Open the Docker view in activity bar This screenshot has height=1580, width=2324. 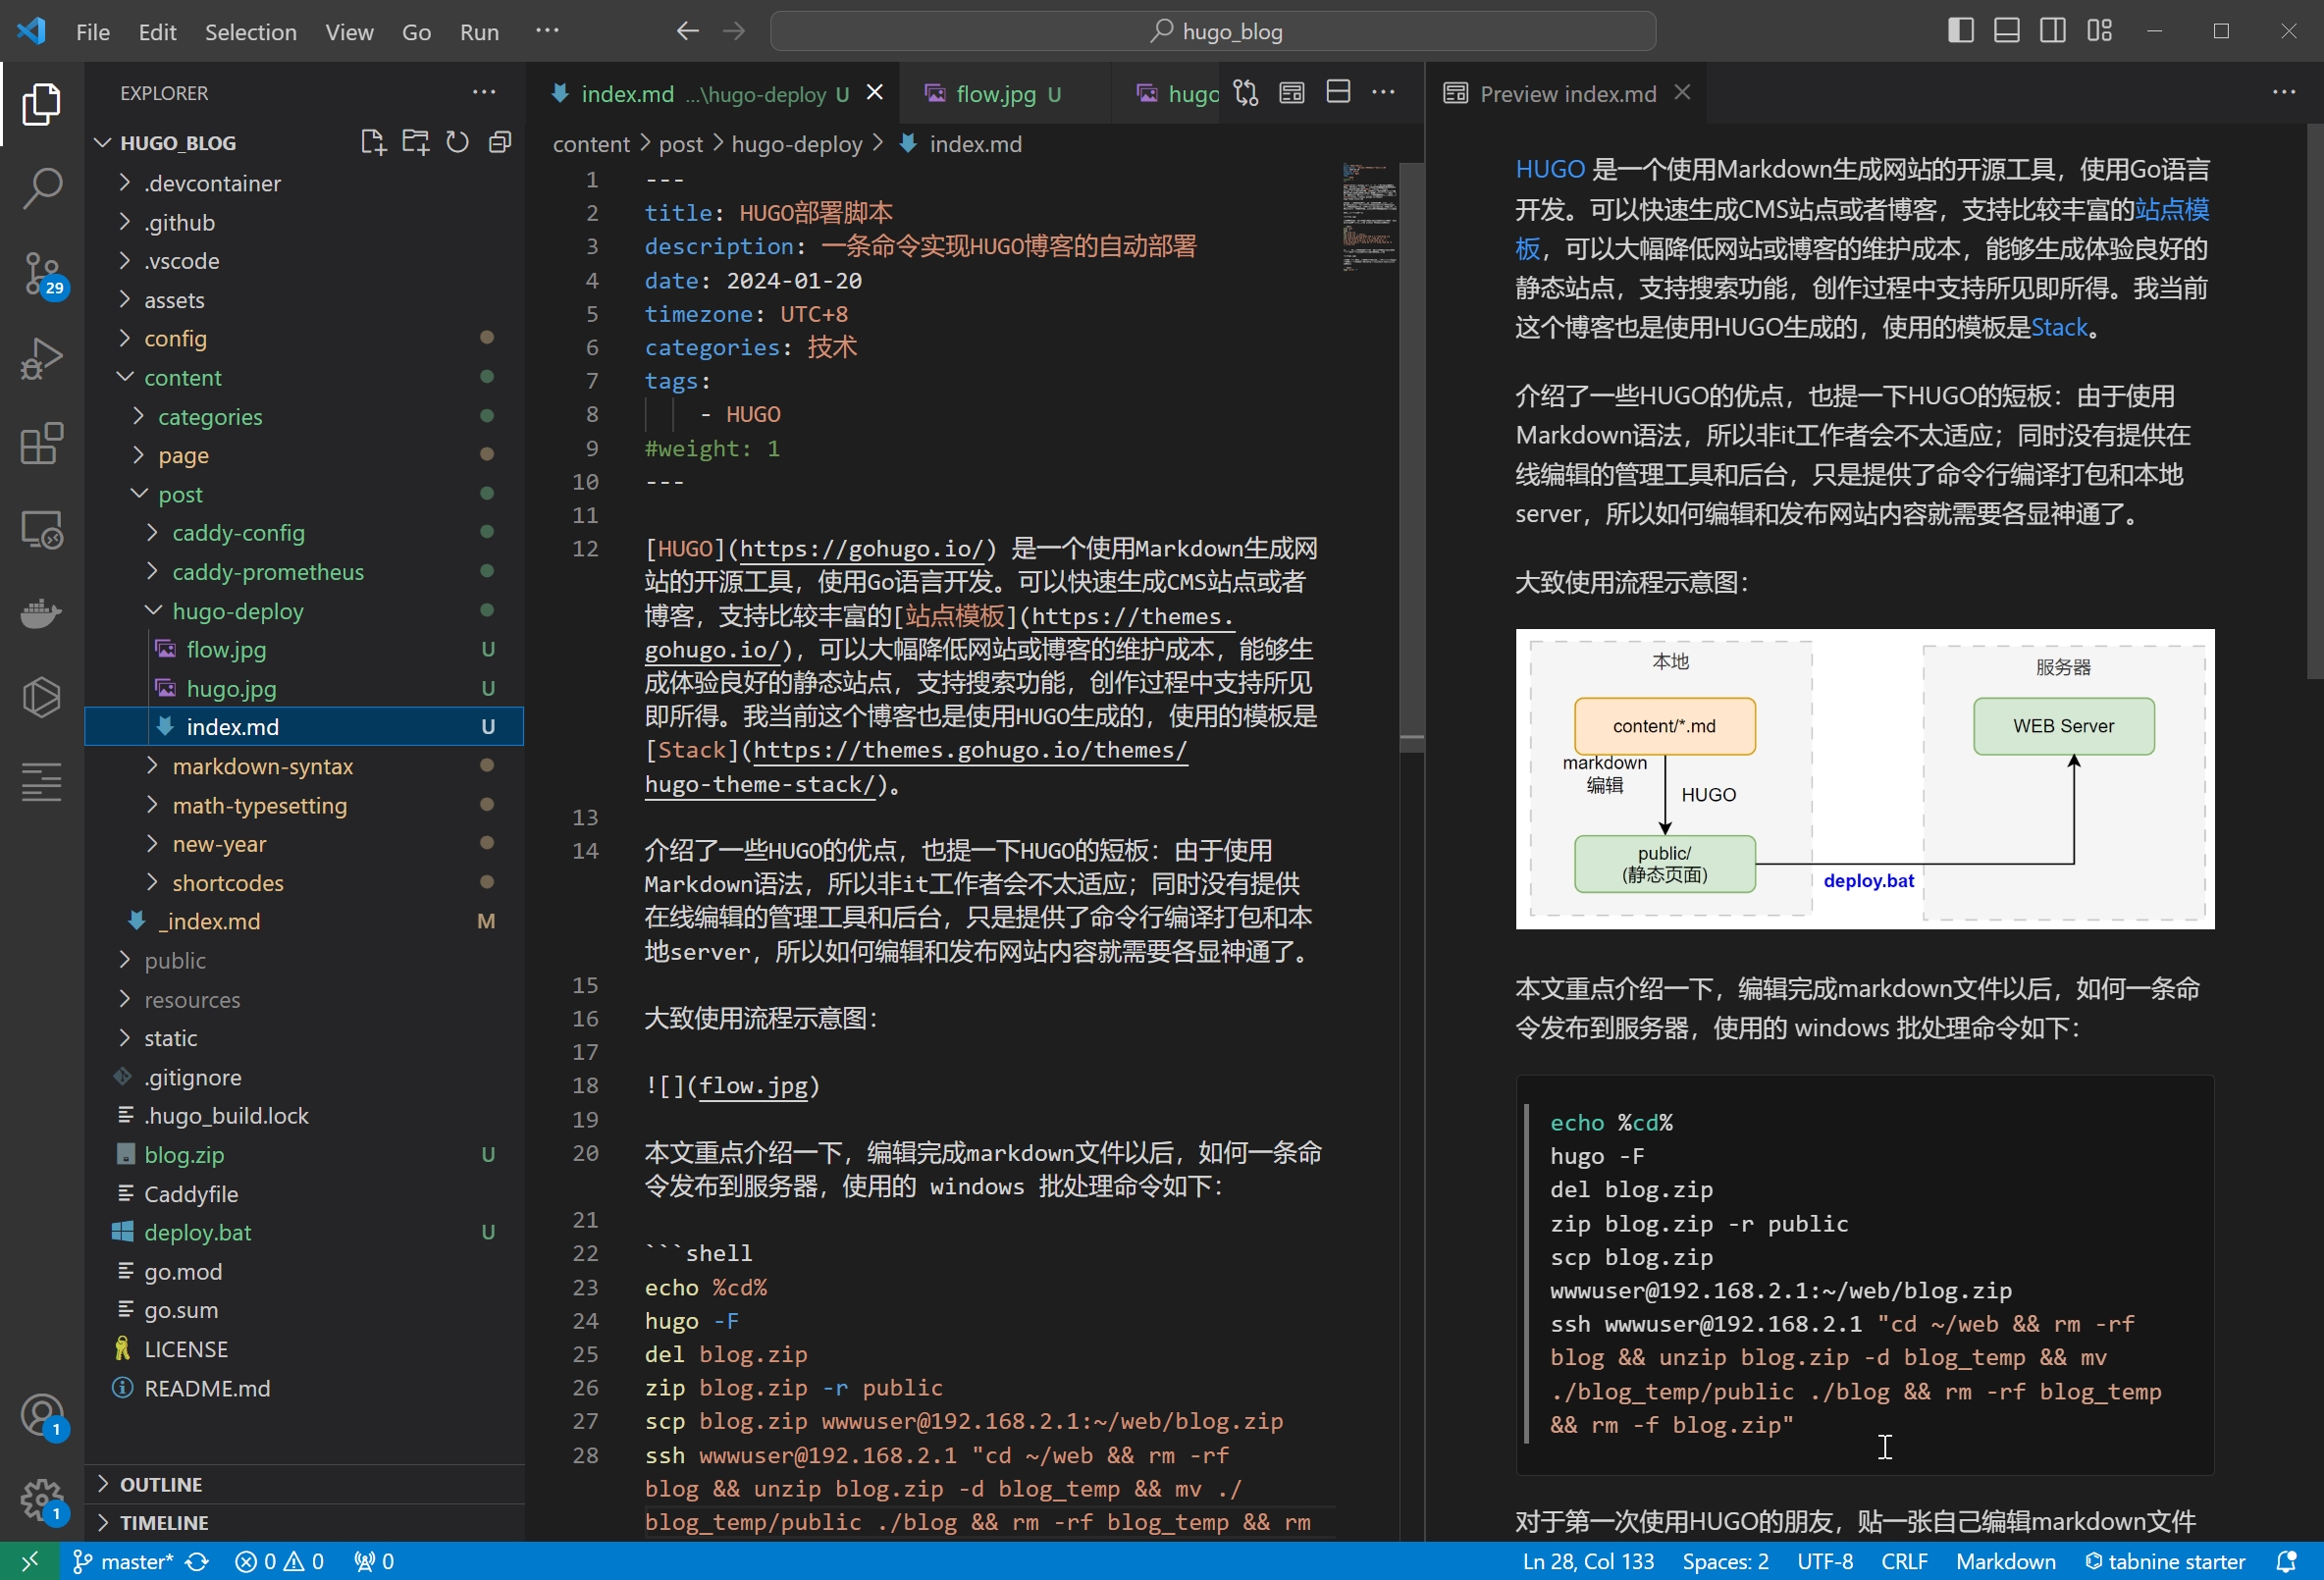[x=42, y=612]
